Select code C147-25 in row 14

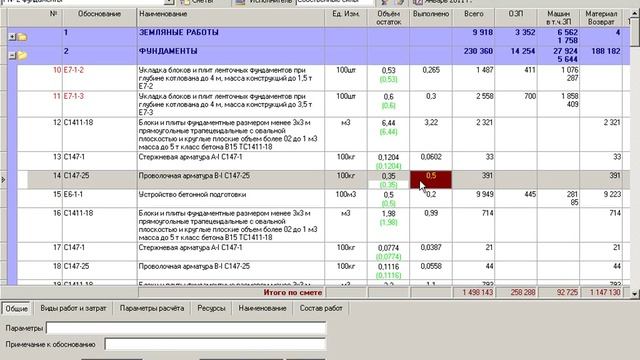76,176
